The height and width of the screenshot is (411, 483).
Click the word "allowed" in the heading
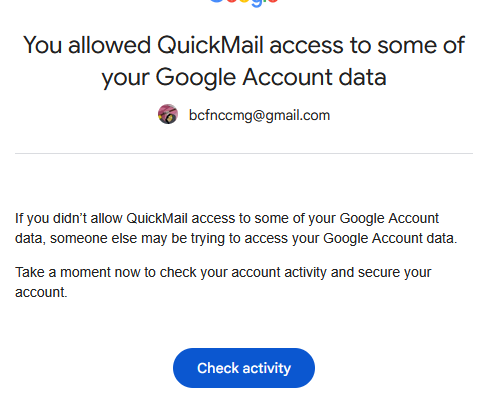tap(110, 45)
